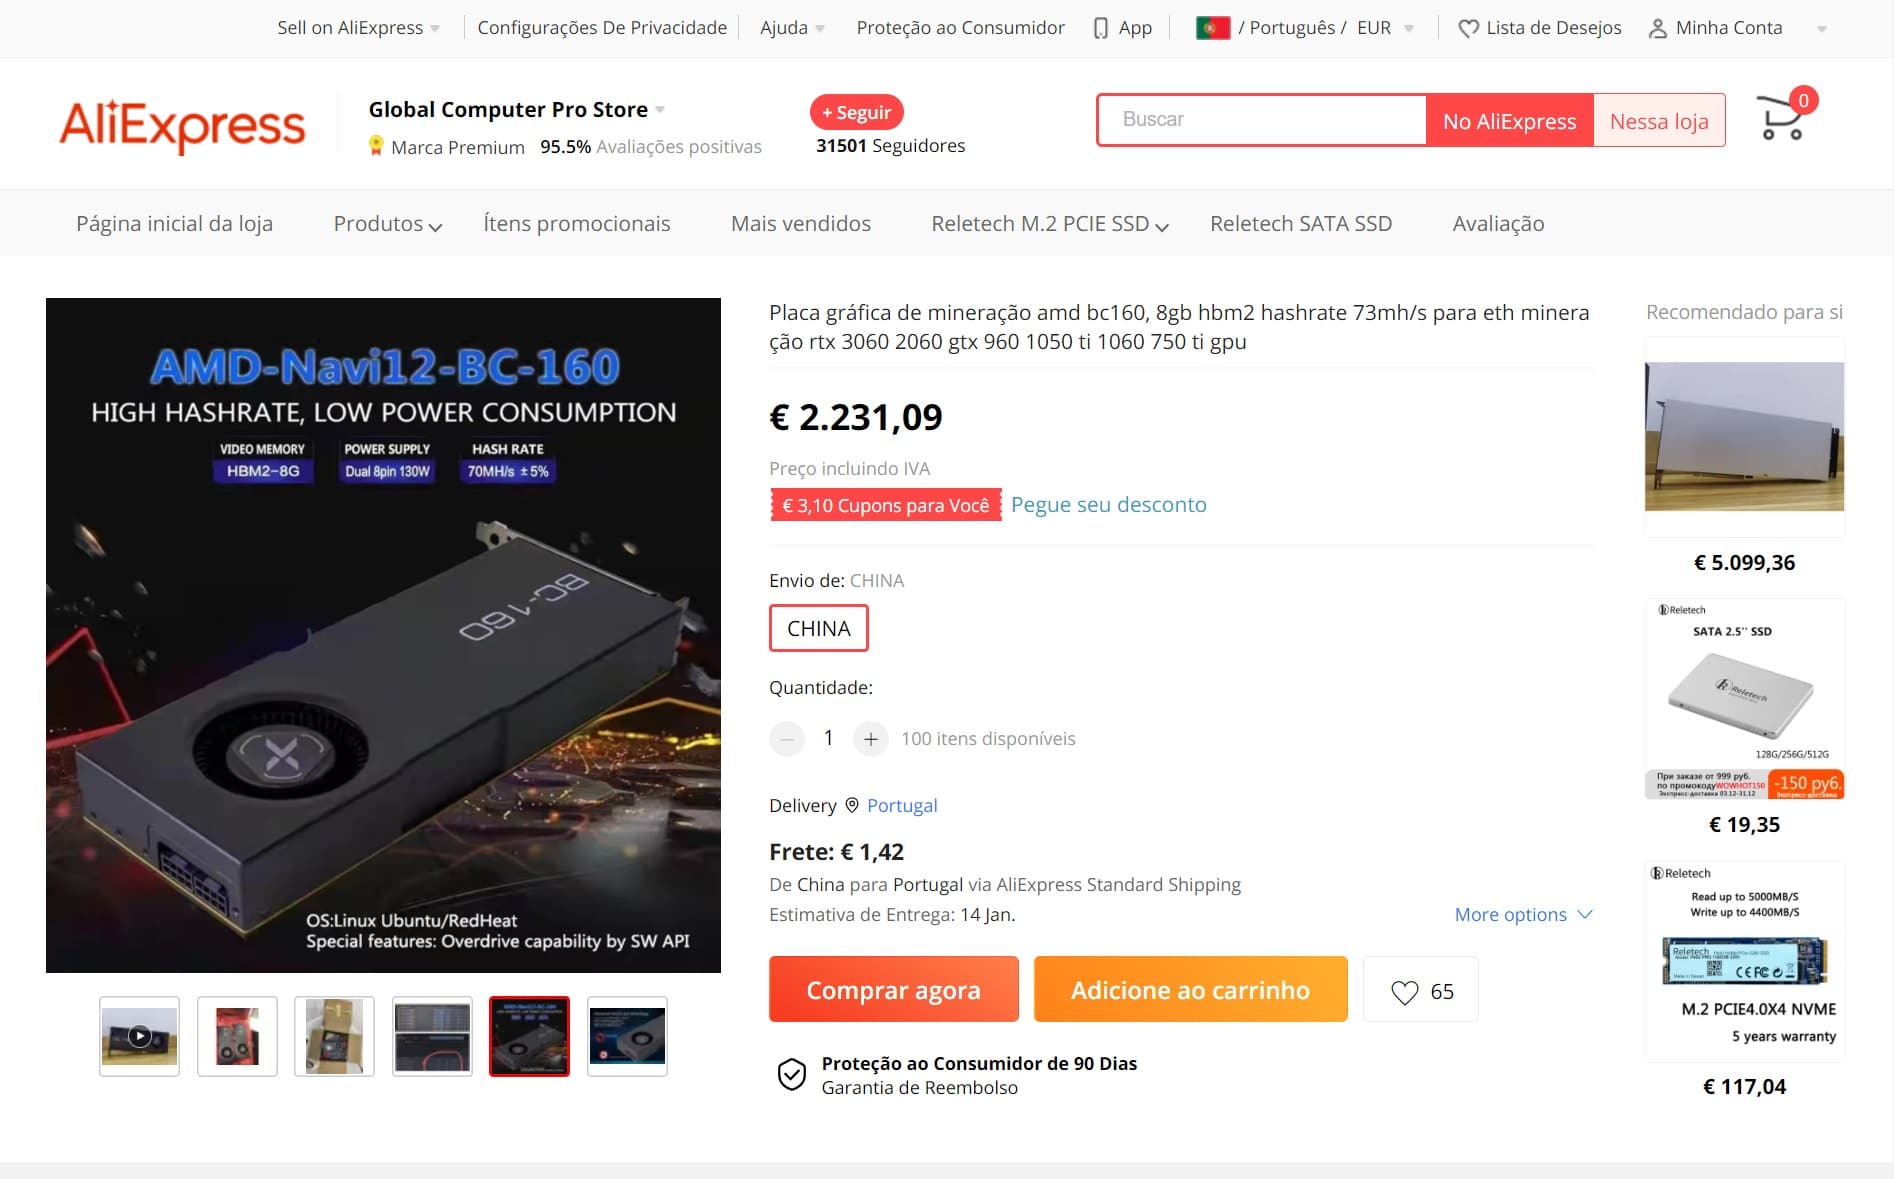
Task: Expand More options shipping chevron
Action: click(x=1585, y=914)
